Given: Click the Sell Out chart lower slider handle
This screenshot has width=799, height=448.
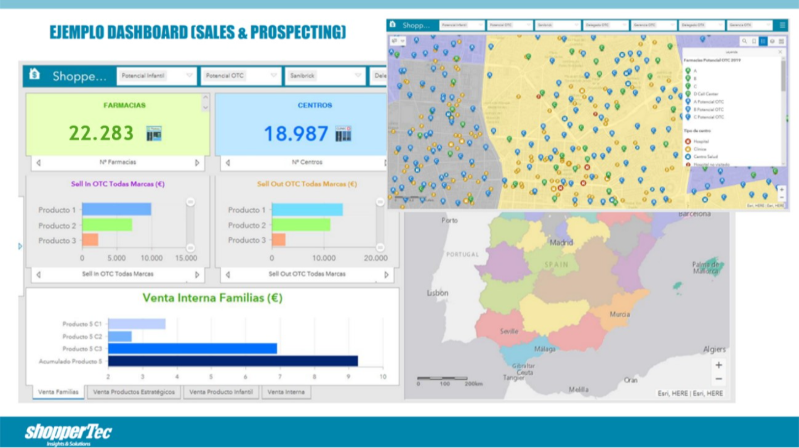Looking at the screenshot, I should click(x=381, y=247).
